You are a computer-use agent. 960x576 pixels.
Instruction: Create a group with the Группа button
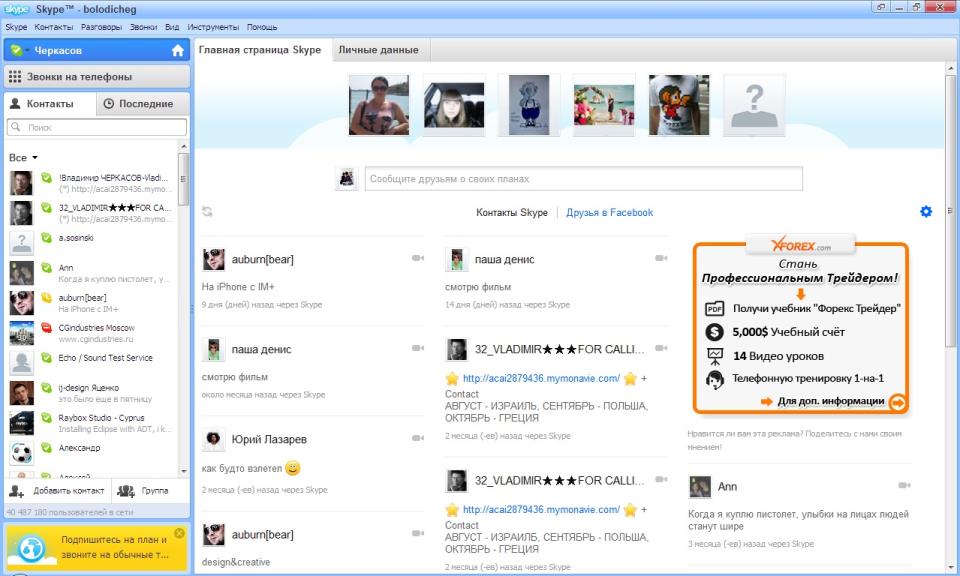click(143, 490)
